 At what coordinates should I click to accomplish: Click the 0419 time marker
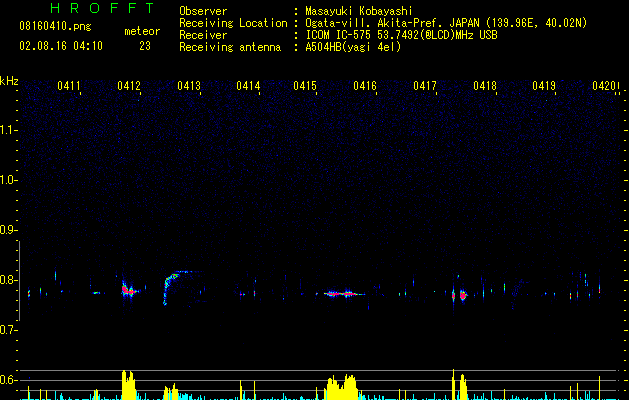click(x=544, y=86)
